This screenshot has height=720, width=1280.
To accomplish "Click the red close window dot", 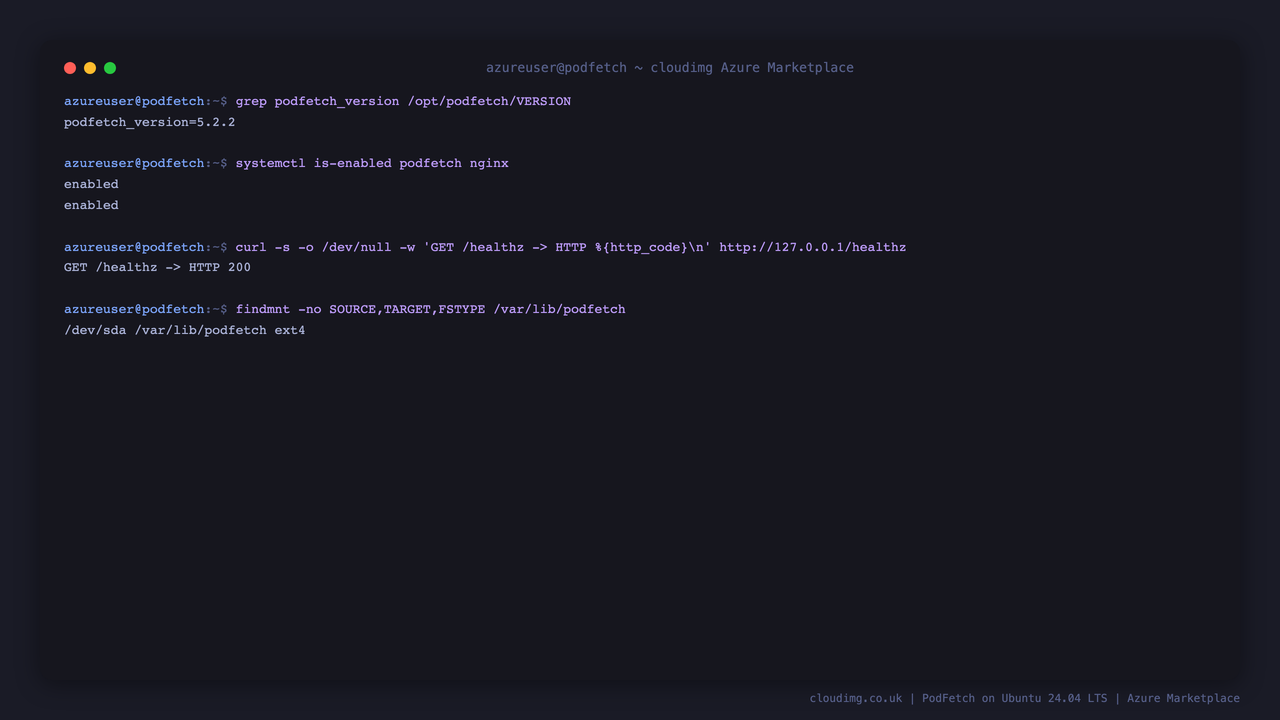I will pyautogui.click(x=70, y=68).
